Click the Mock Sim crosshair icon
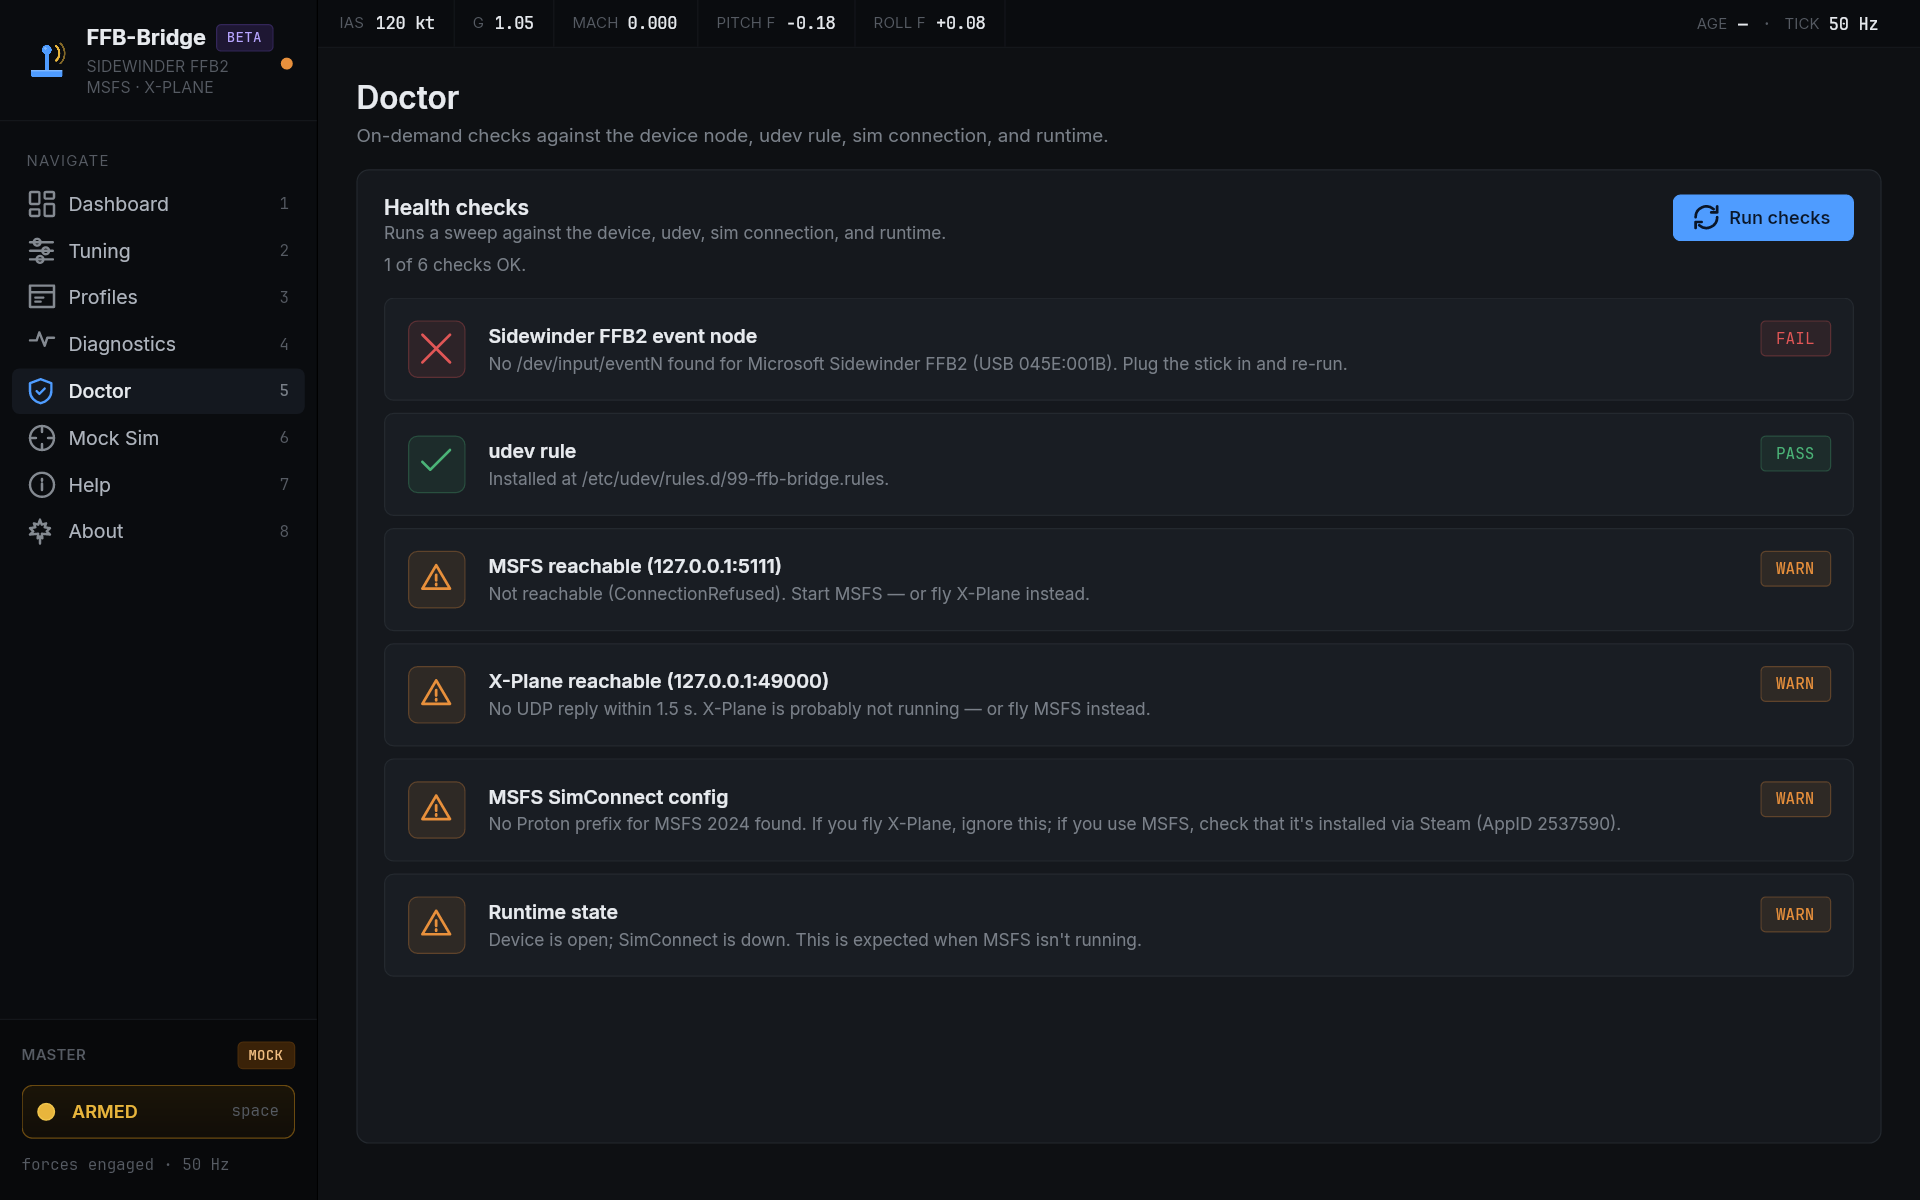Viewport: 1920px width, 1200px height. pos(41,438)
